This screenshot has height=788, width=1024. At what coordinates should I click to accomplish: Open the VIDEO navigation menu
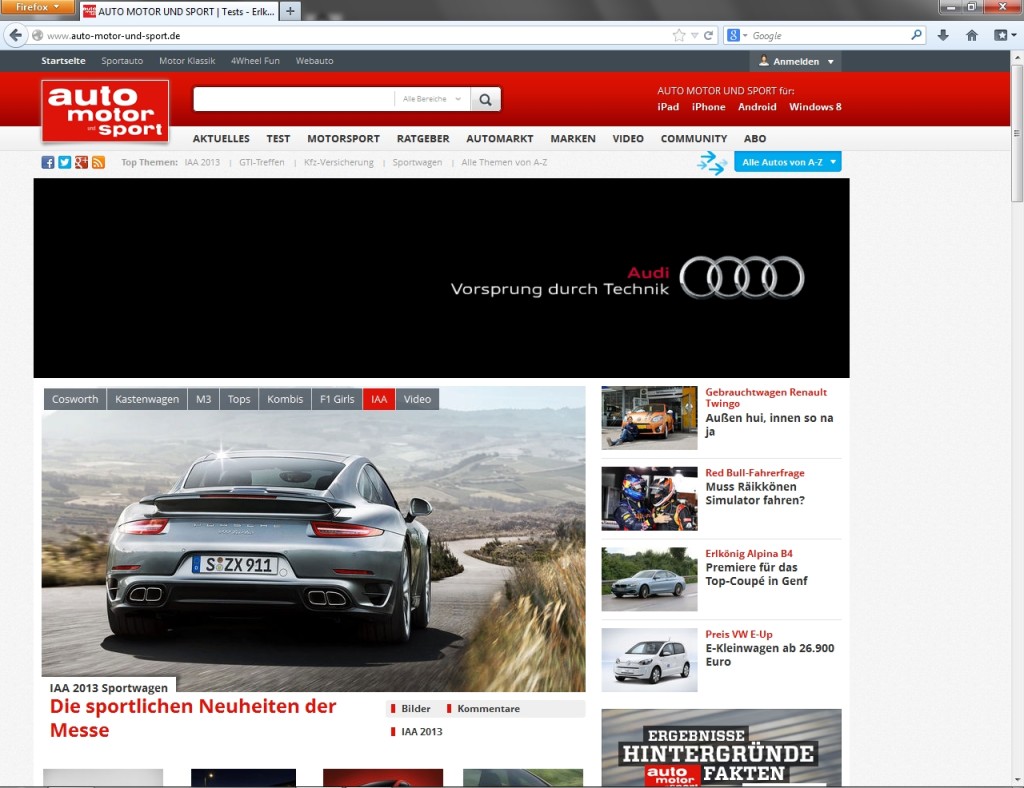coord(628,138)
